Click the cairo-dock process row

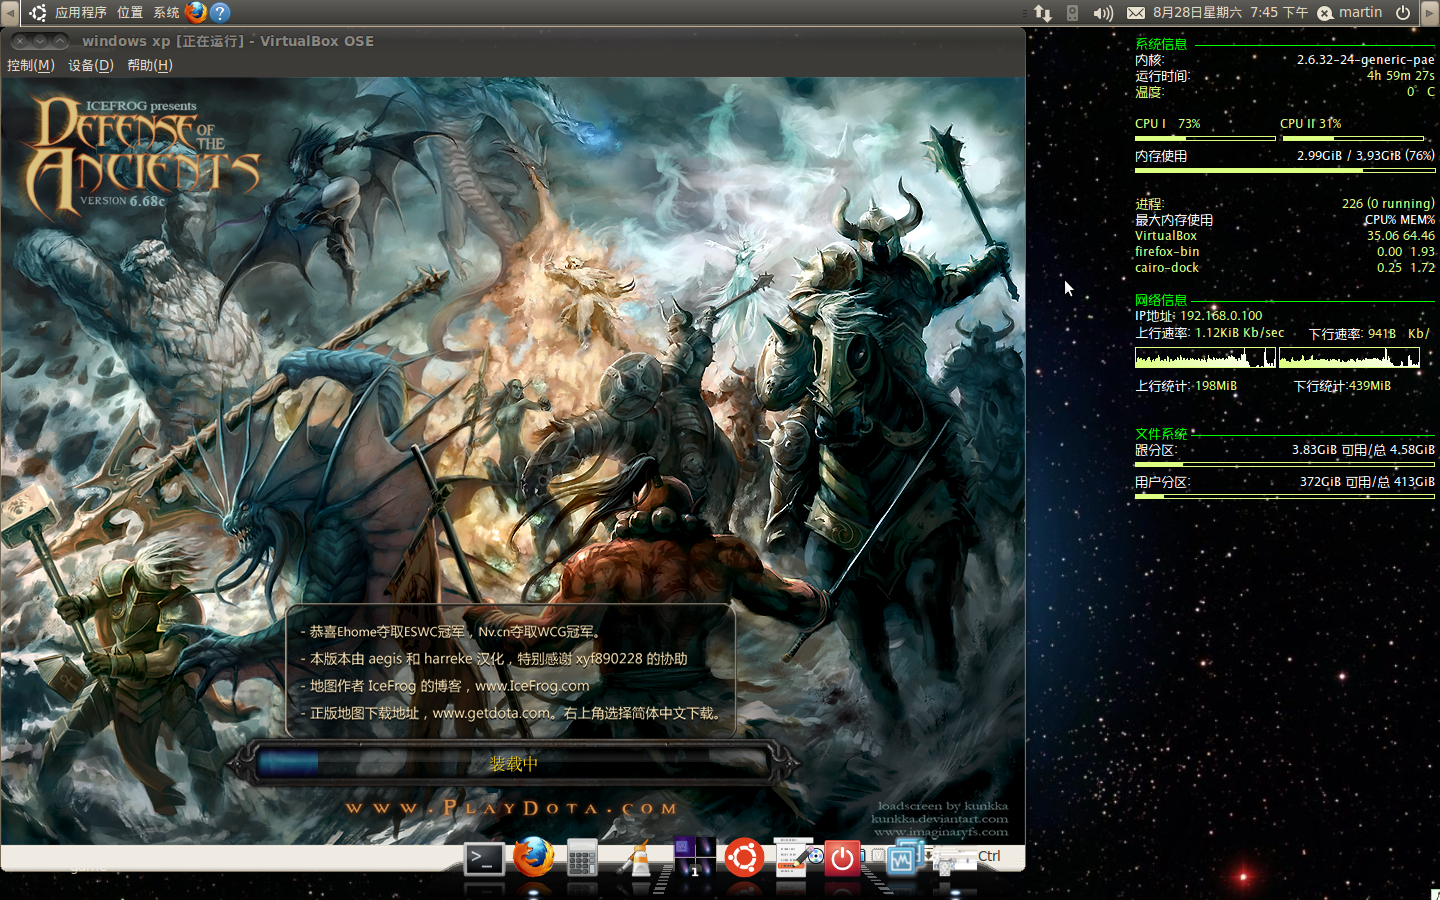click(1285, 268)
